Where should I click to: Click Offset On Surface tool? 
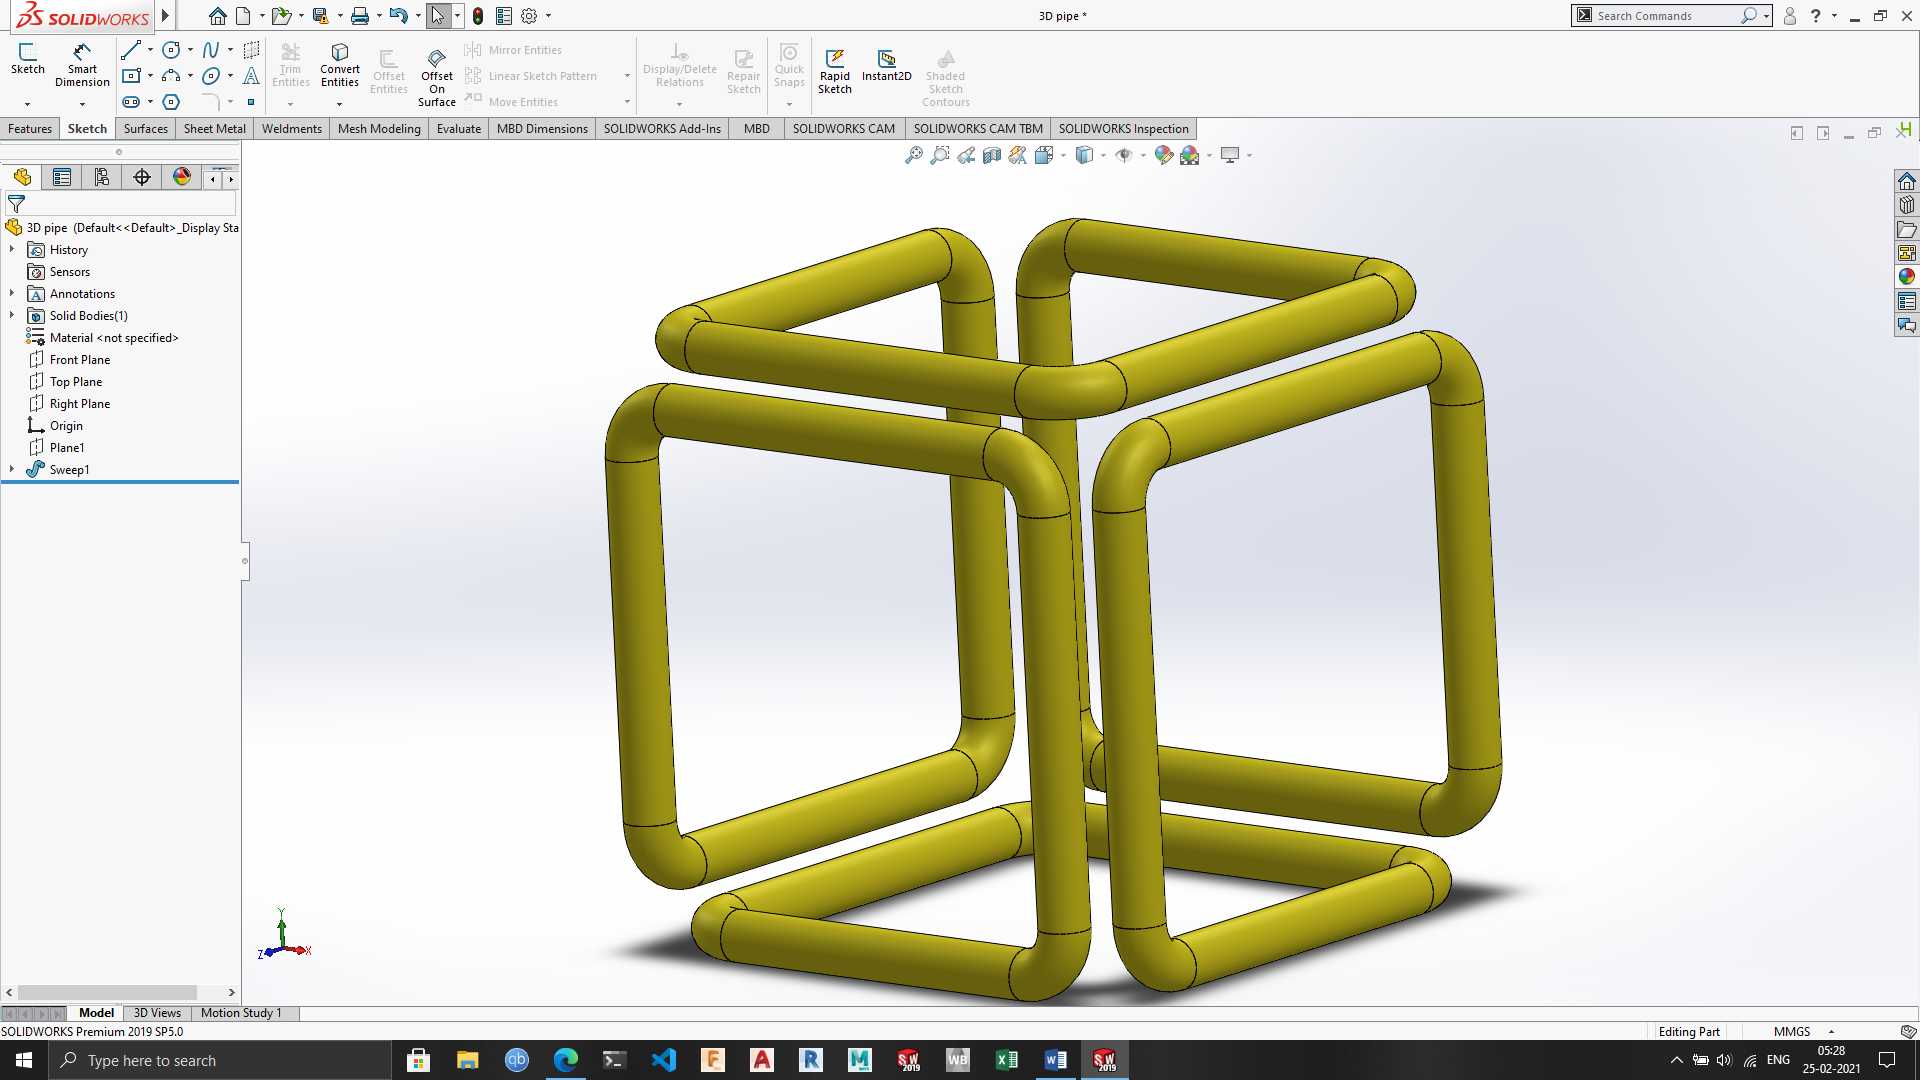point(437,76)
